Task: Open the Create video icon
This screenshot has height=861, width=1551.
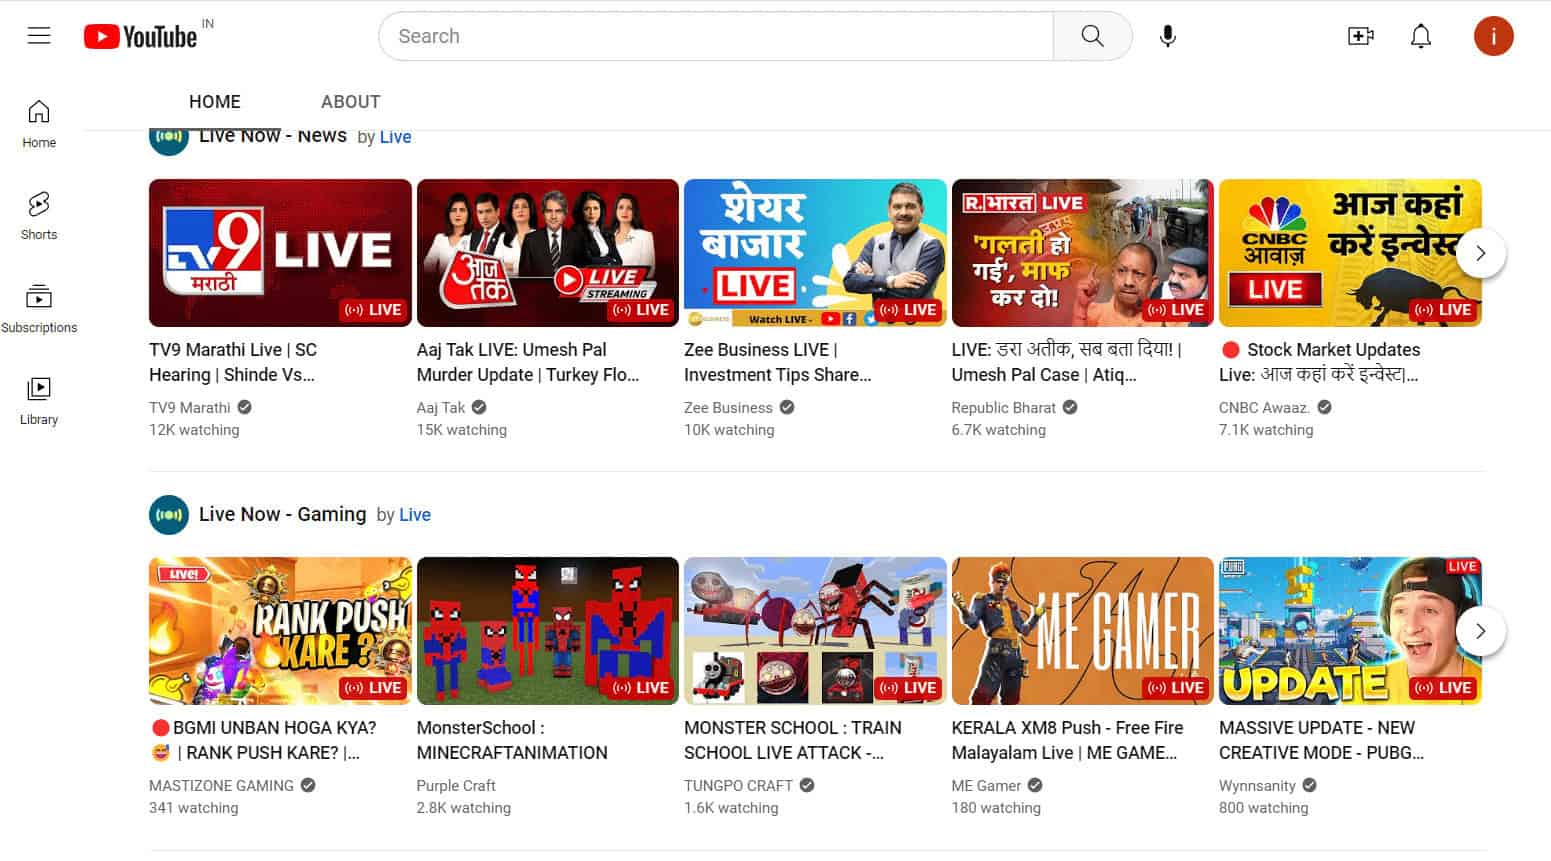Action: 1360,35
